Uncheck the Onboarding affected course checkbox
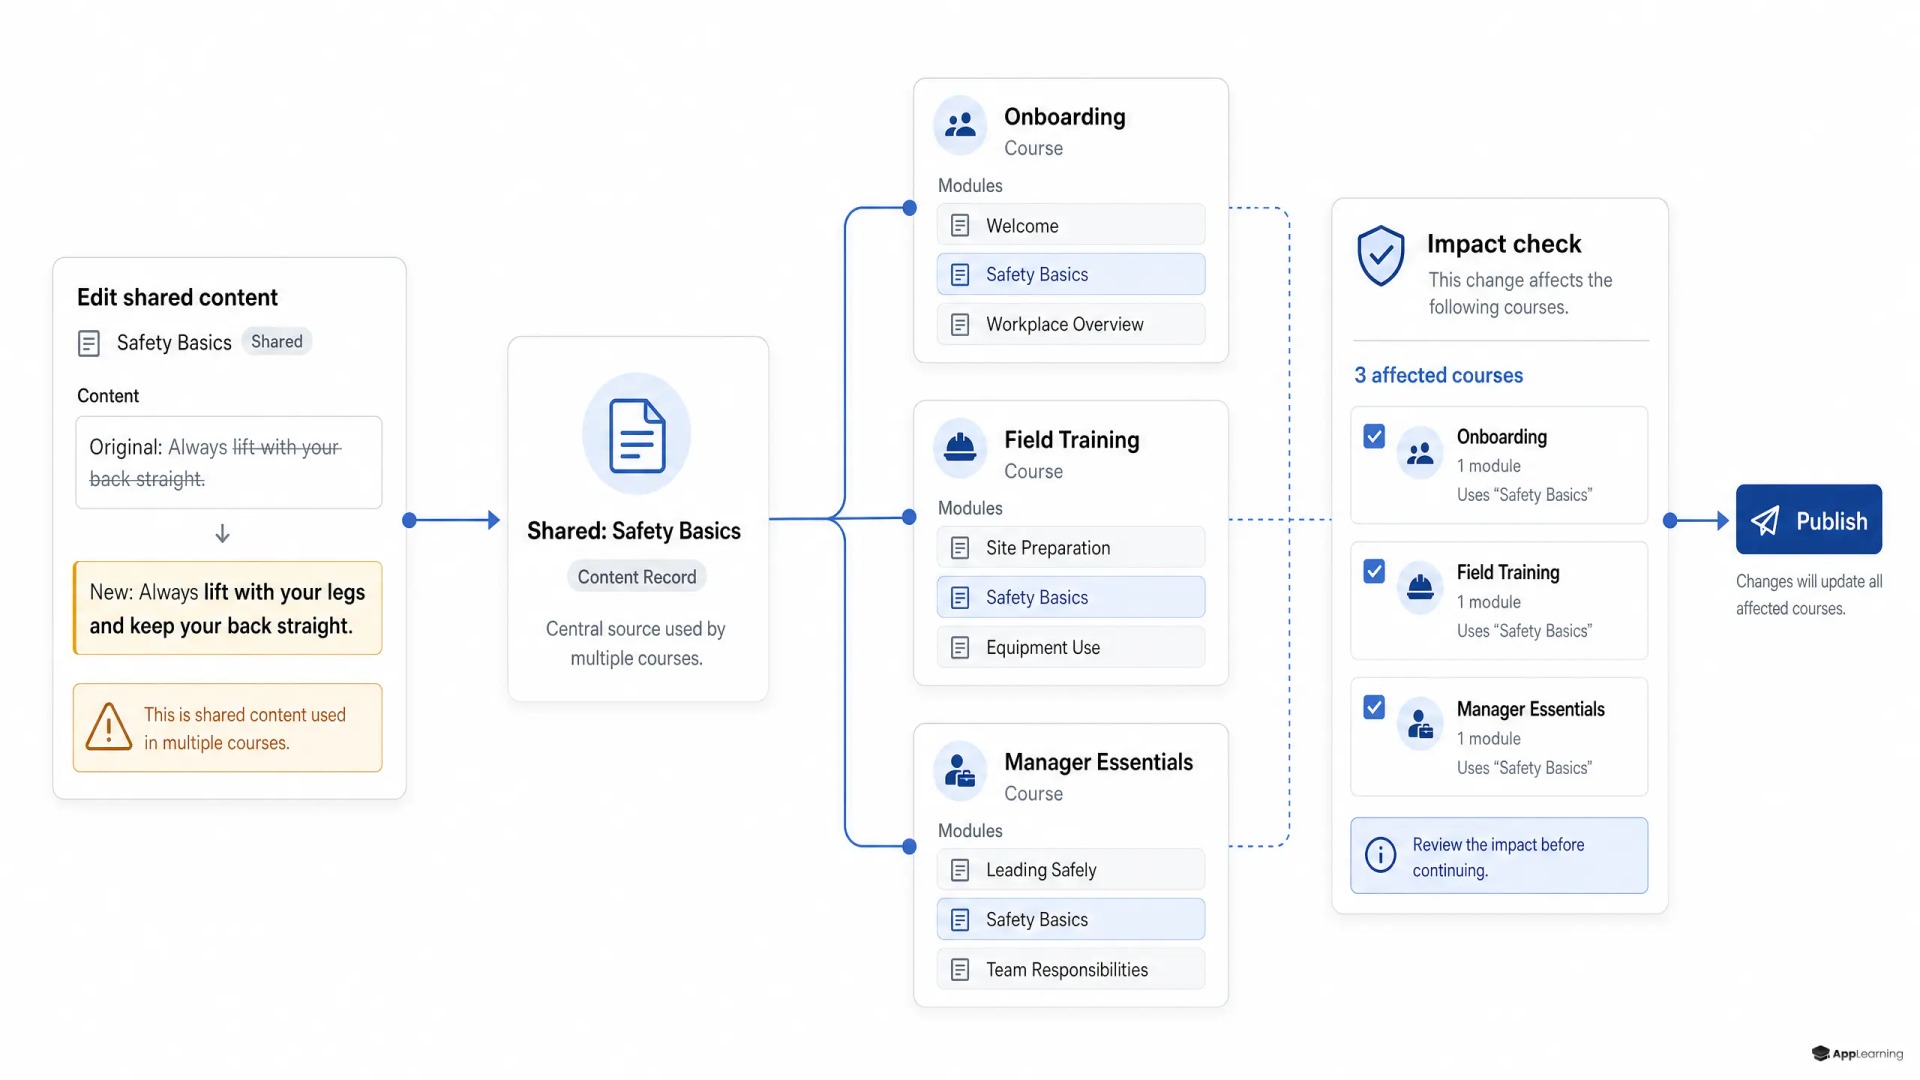The width and height of the screenshot is (1920, 1080). click(x=1374, y=437)
